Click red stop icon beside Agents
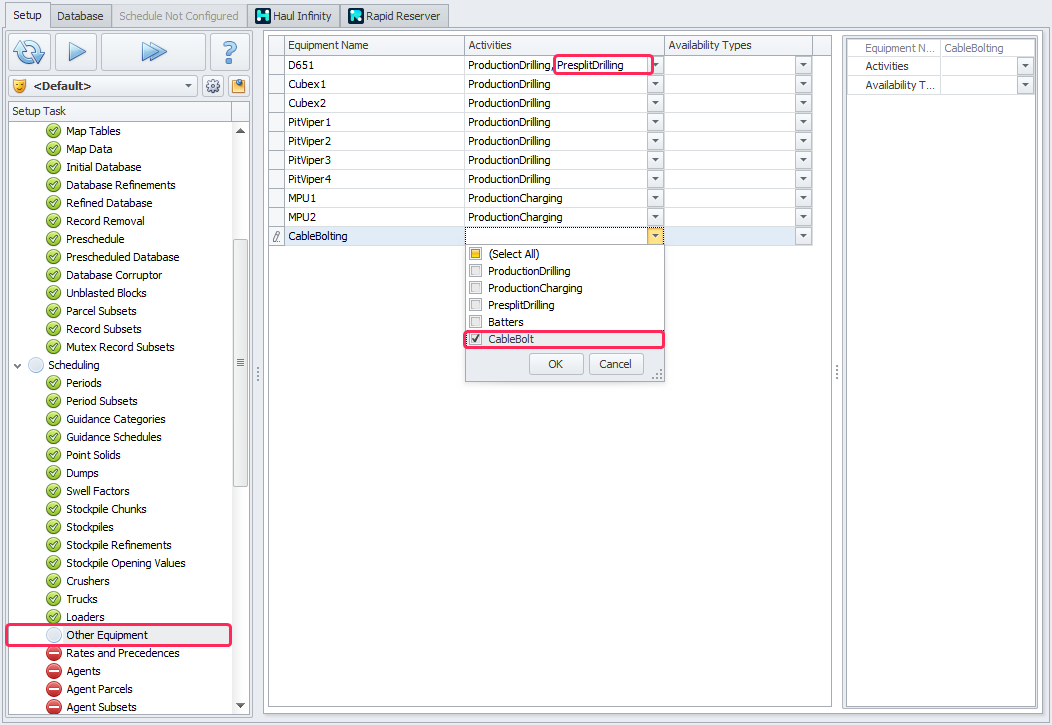This screenshot has width=1052, height=725. [54, 671]
